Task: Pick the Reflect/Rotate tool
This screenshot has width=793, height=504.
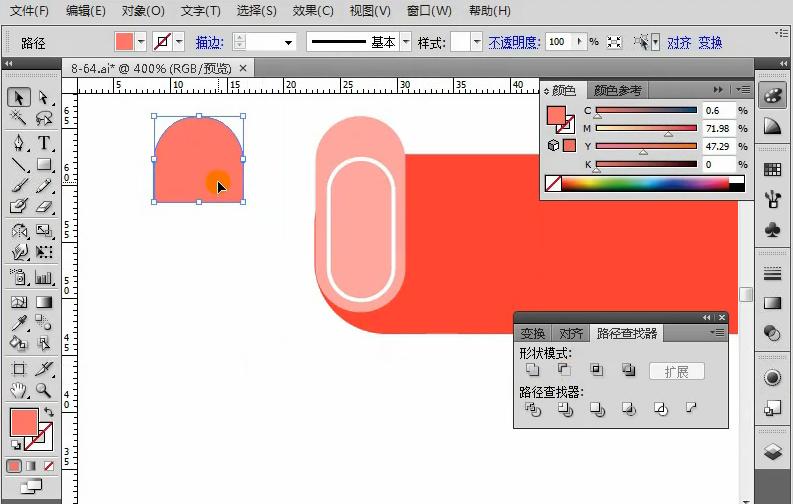Action: tap(19, 231)
